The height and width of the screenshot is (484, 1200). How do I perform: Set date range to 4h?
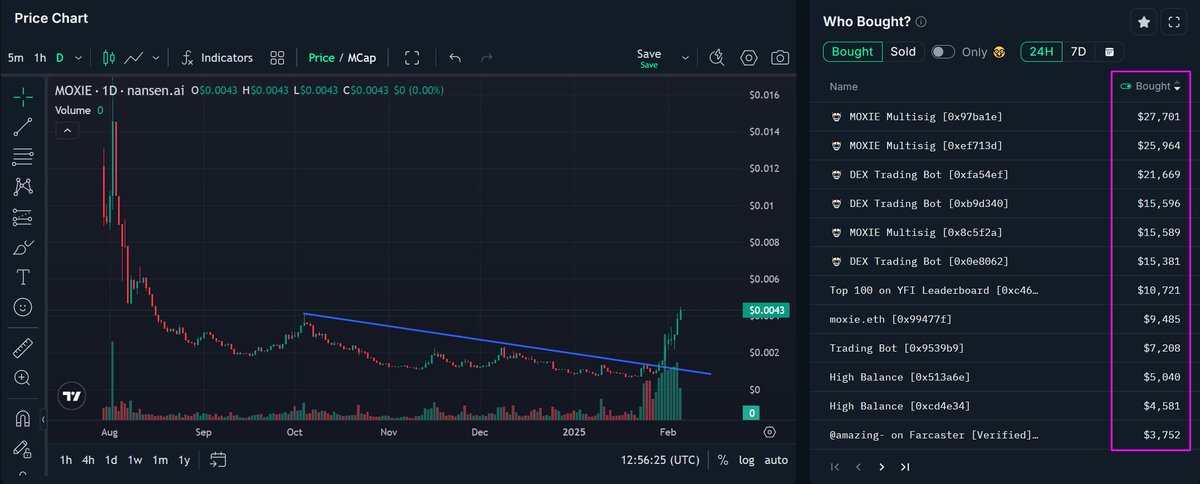click(x=89, y=460)
